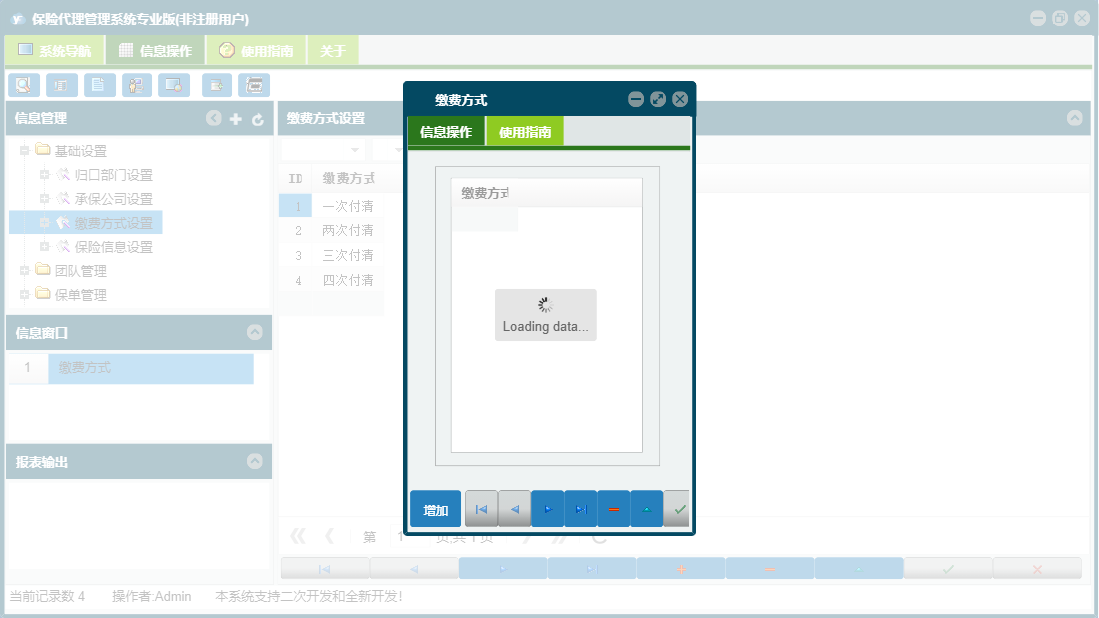
Task: Select the magnifier preview tool
Action: pos(24,85)
